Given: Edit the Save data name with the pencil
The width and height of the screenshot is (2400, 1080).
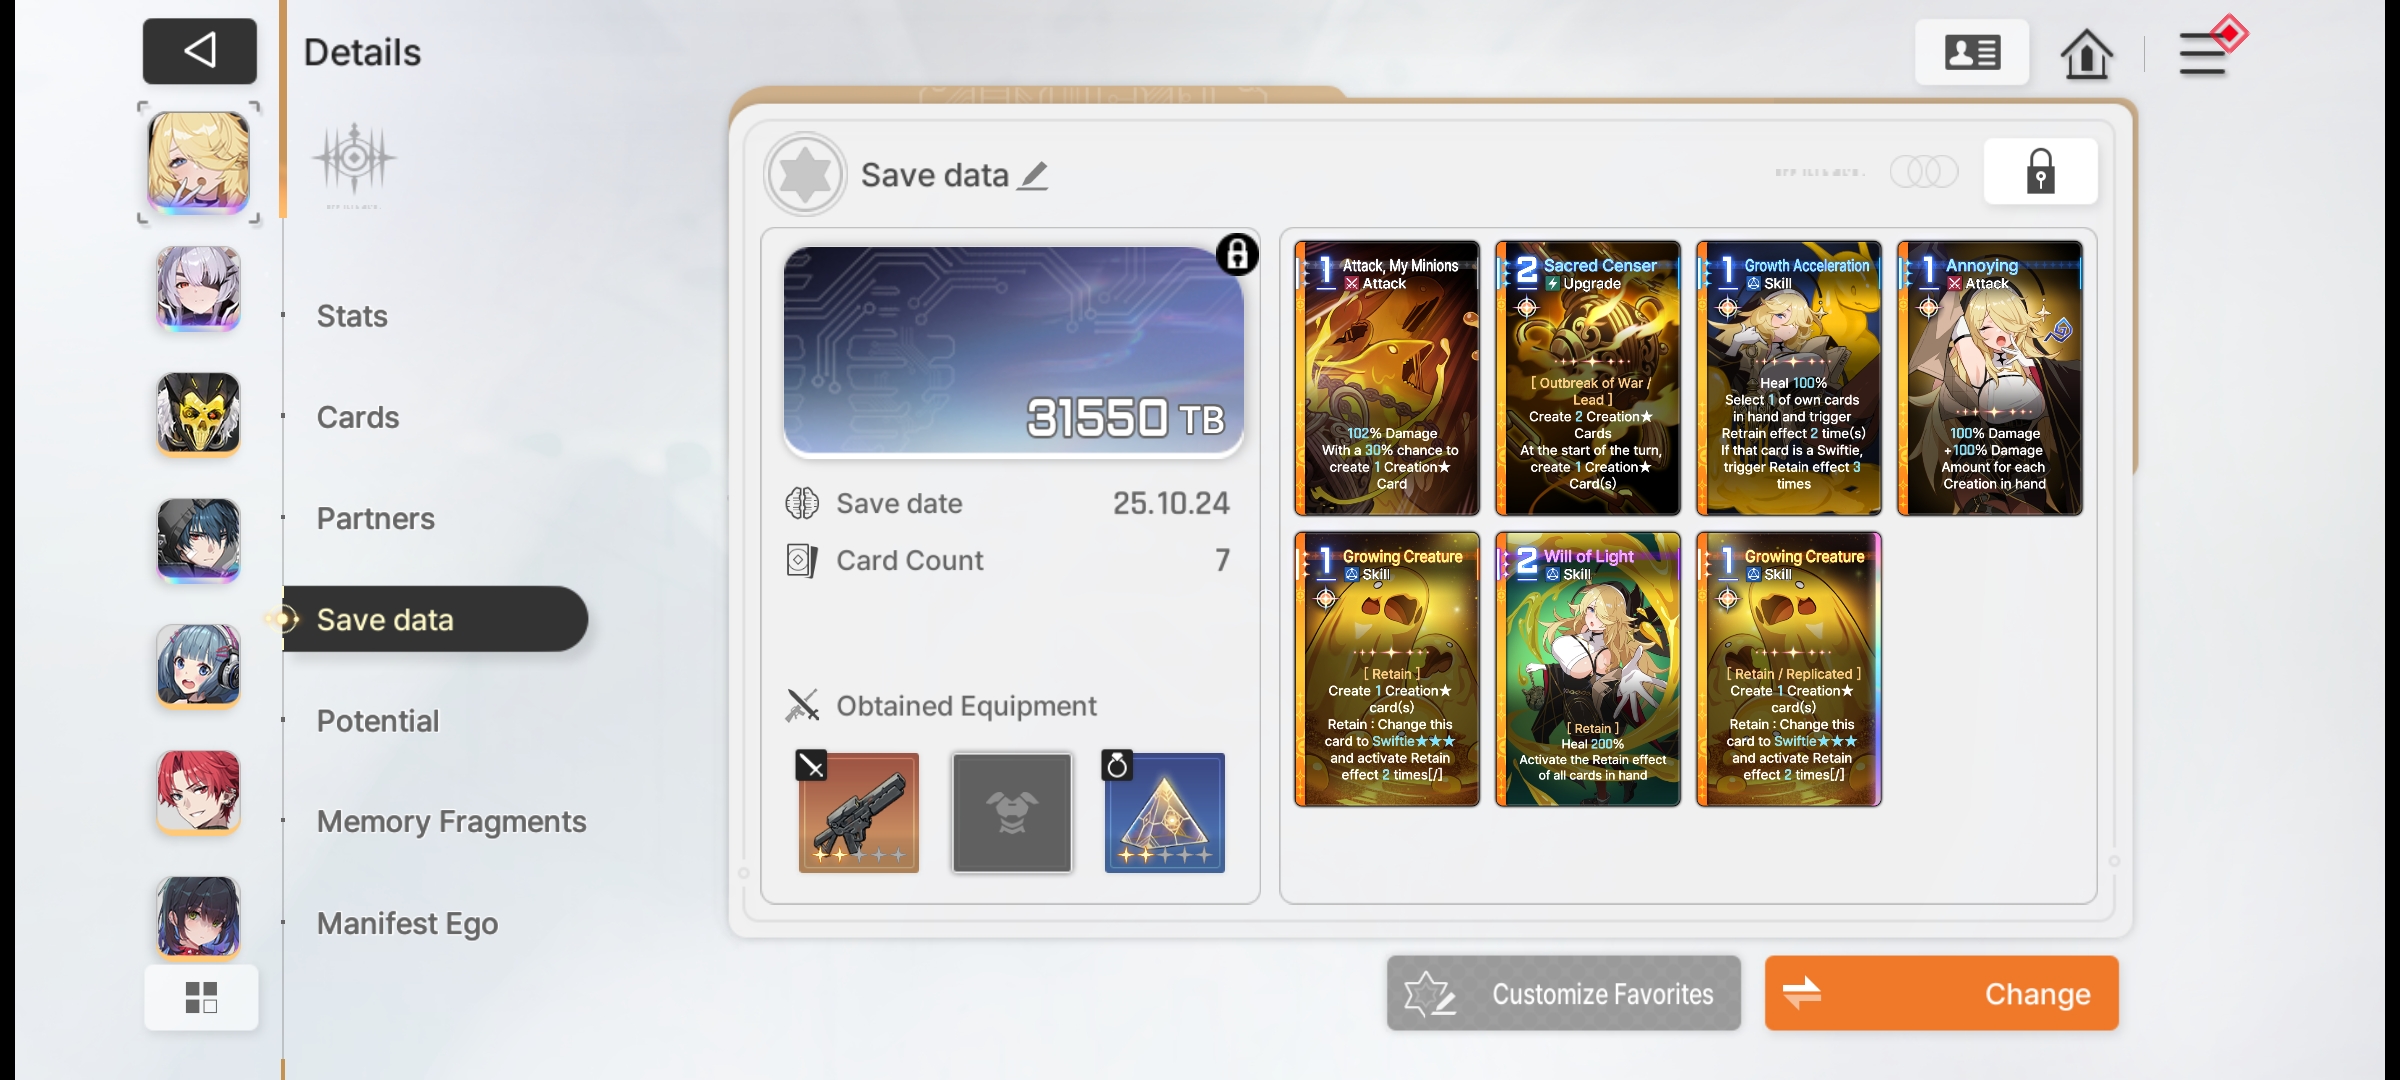Looking at the screenshot, I should click(x=1033, y=176).
